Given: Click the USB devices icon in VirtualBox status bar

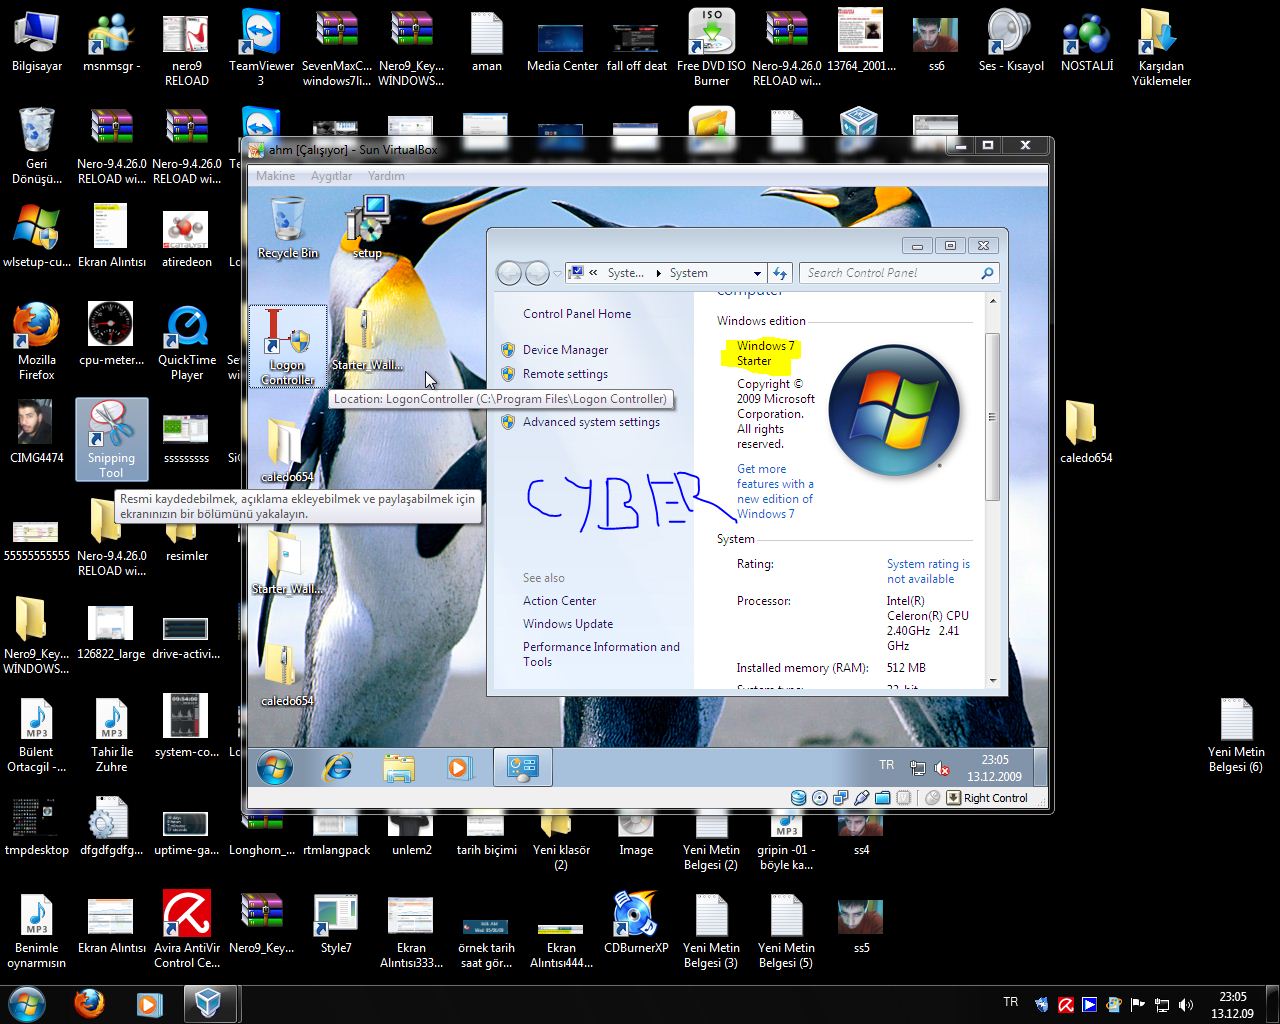Looking at the screenshot, I should pyautogui.click(x=862, y=798).
